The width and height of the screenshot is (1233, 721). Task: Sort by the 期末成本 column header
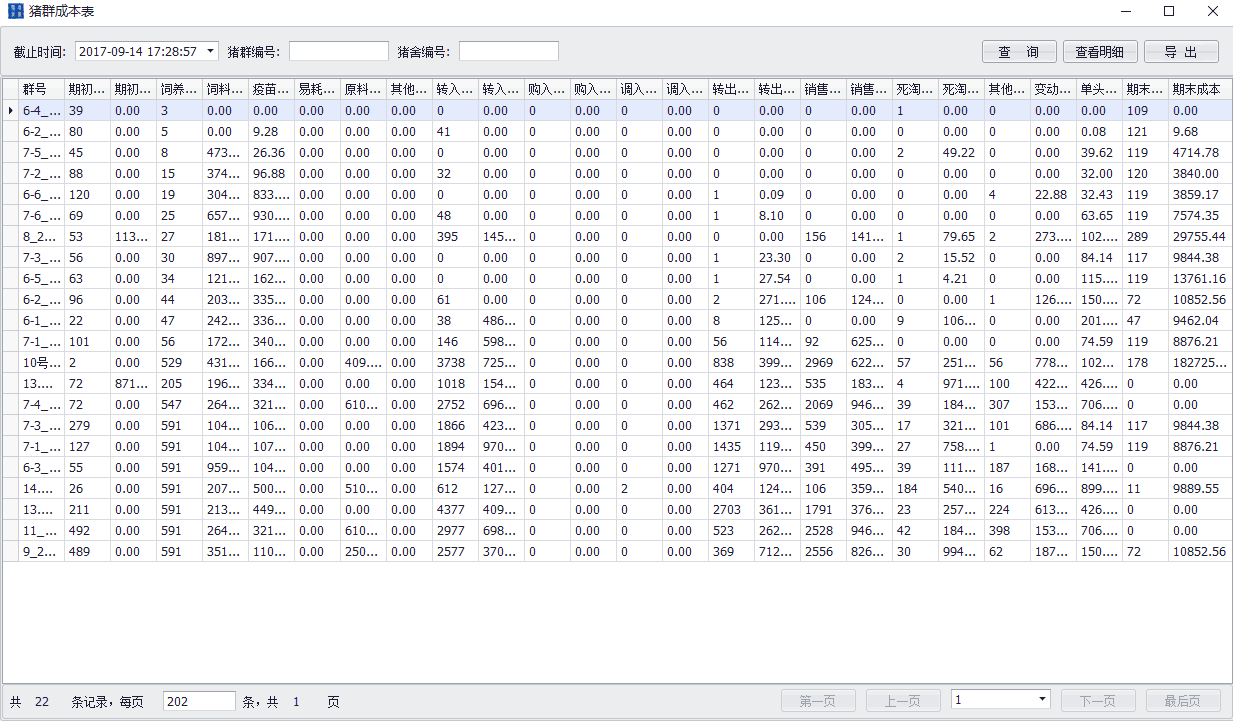click(x=1198, y=89)
